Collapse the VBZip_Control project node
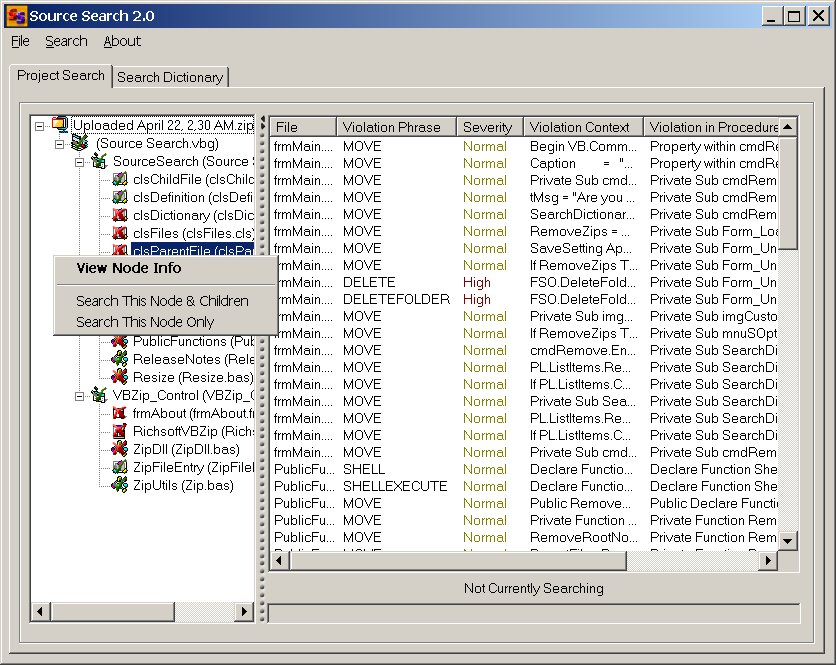This screenshot has height=665, width=836. [79, 395]
